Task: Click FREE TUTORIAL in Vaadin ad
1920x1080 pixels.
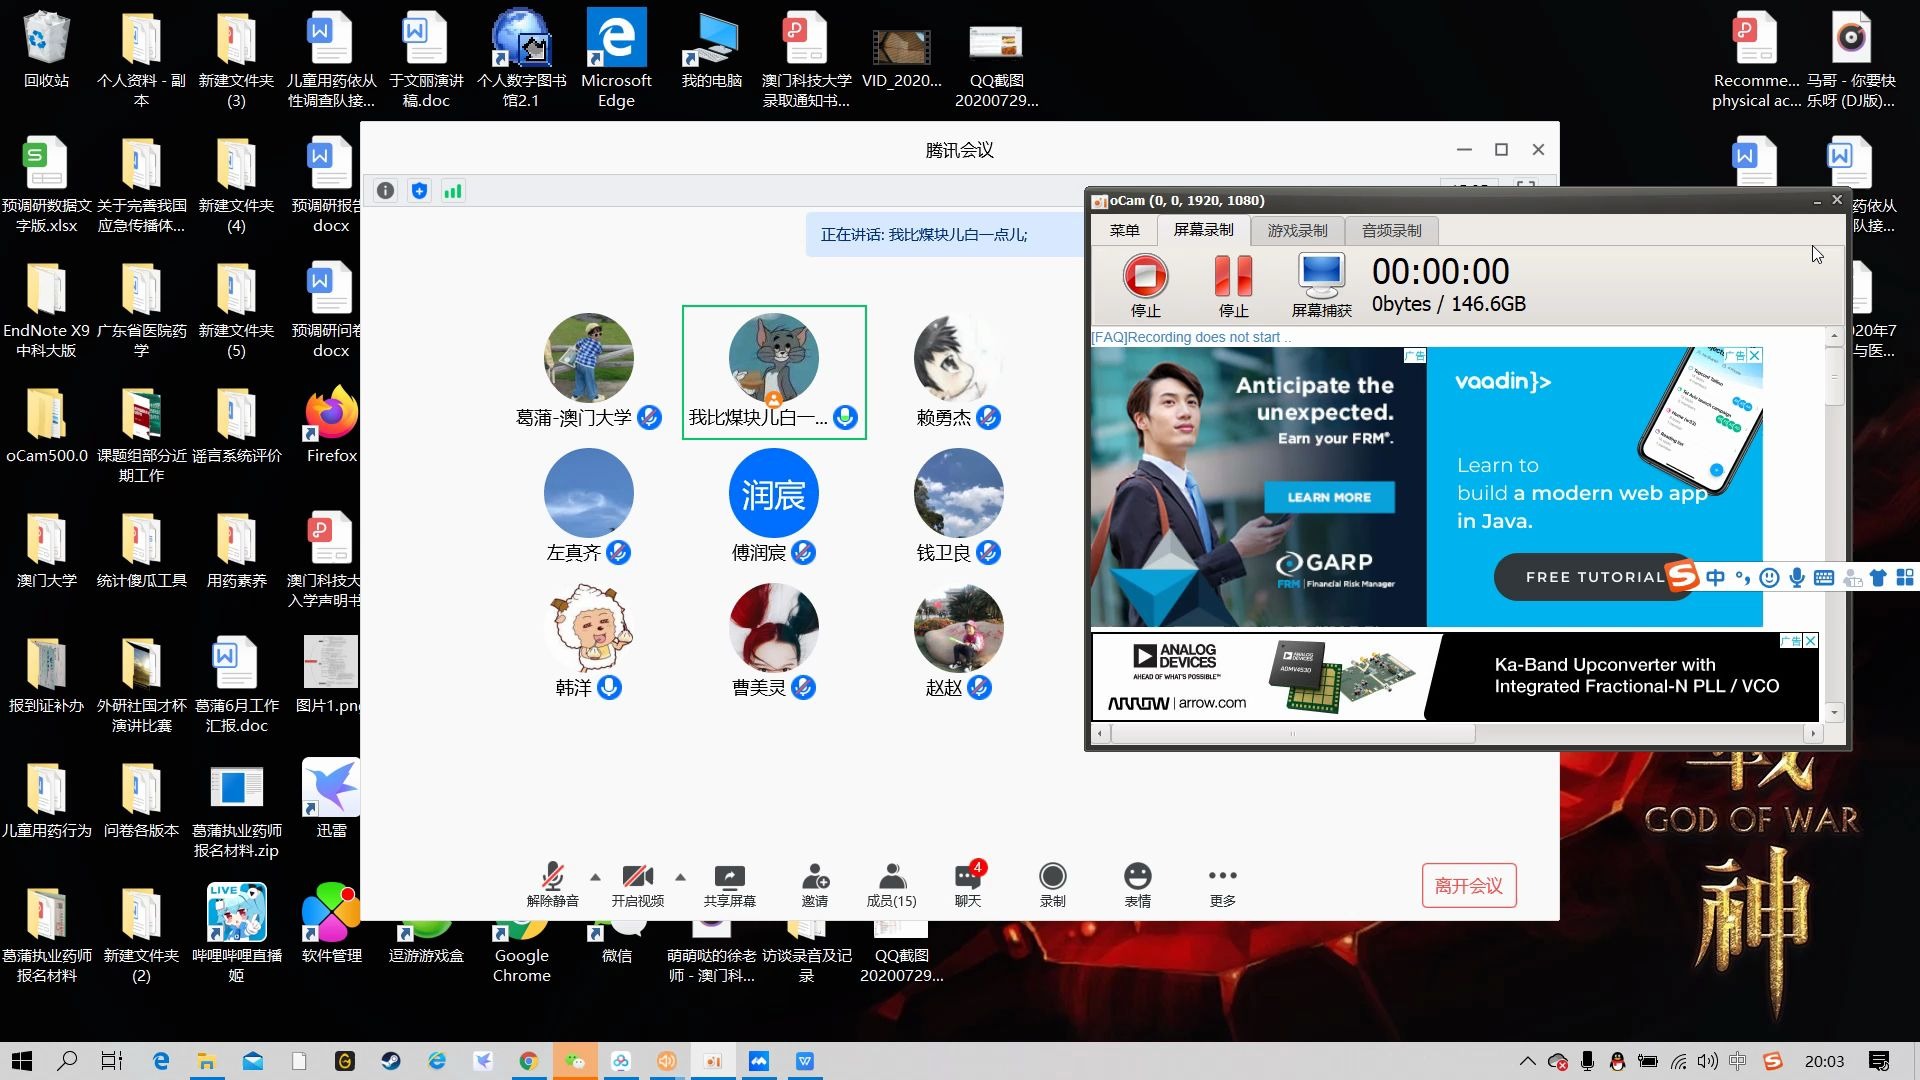Action: (x=1595, y=577)
